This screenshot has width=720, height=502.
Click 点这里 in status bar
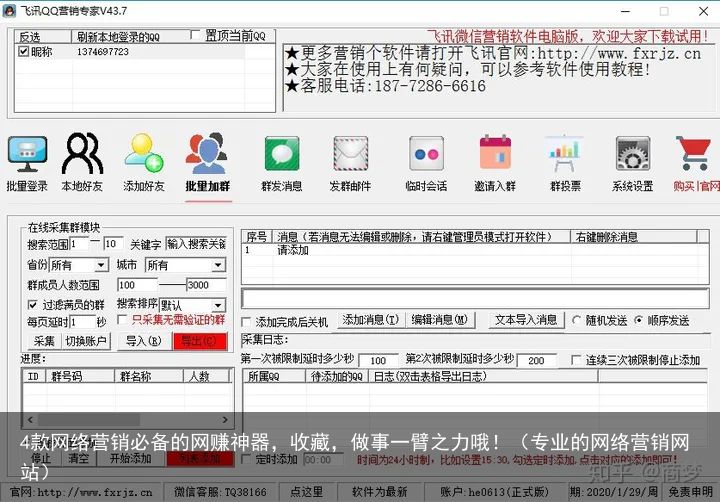click(307, 492)
